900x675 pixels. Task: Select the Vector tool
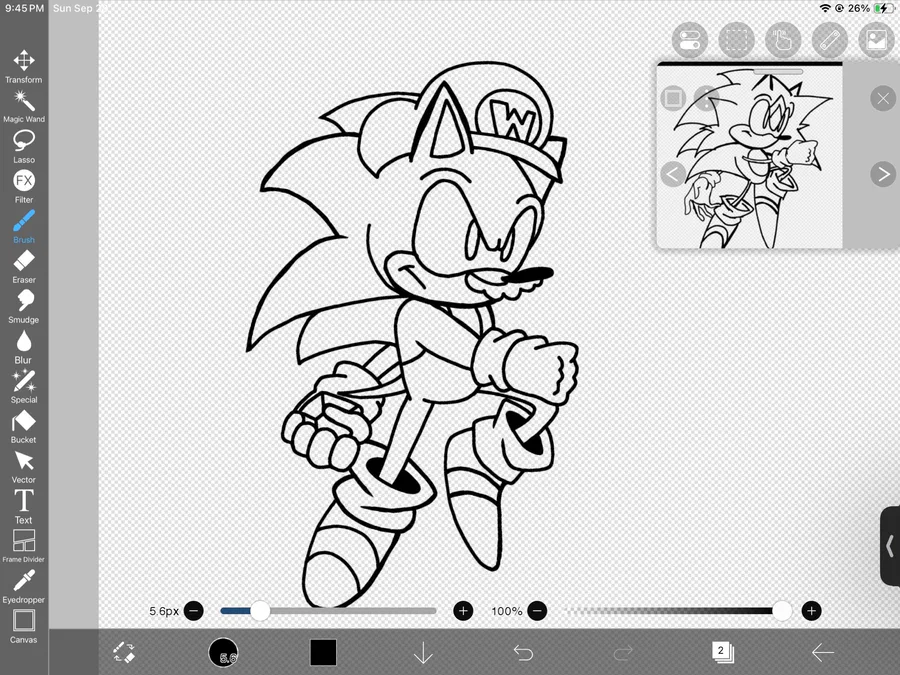pos(24,467)
